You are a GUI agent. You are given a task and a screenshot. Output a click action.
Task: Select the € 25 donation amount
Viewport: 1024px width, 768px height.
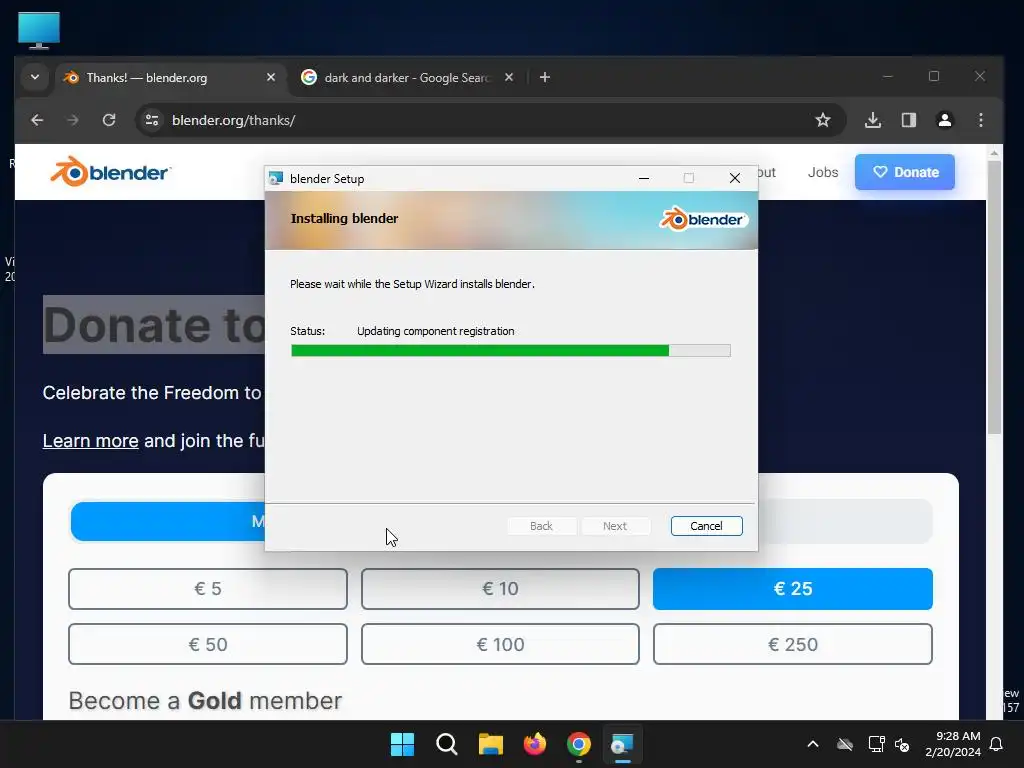pos(793,588)
